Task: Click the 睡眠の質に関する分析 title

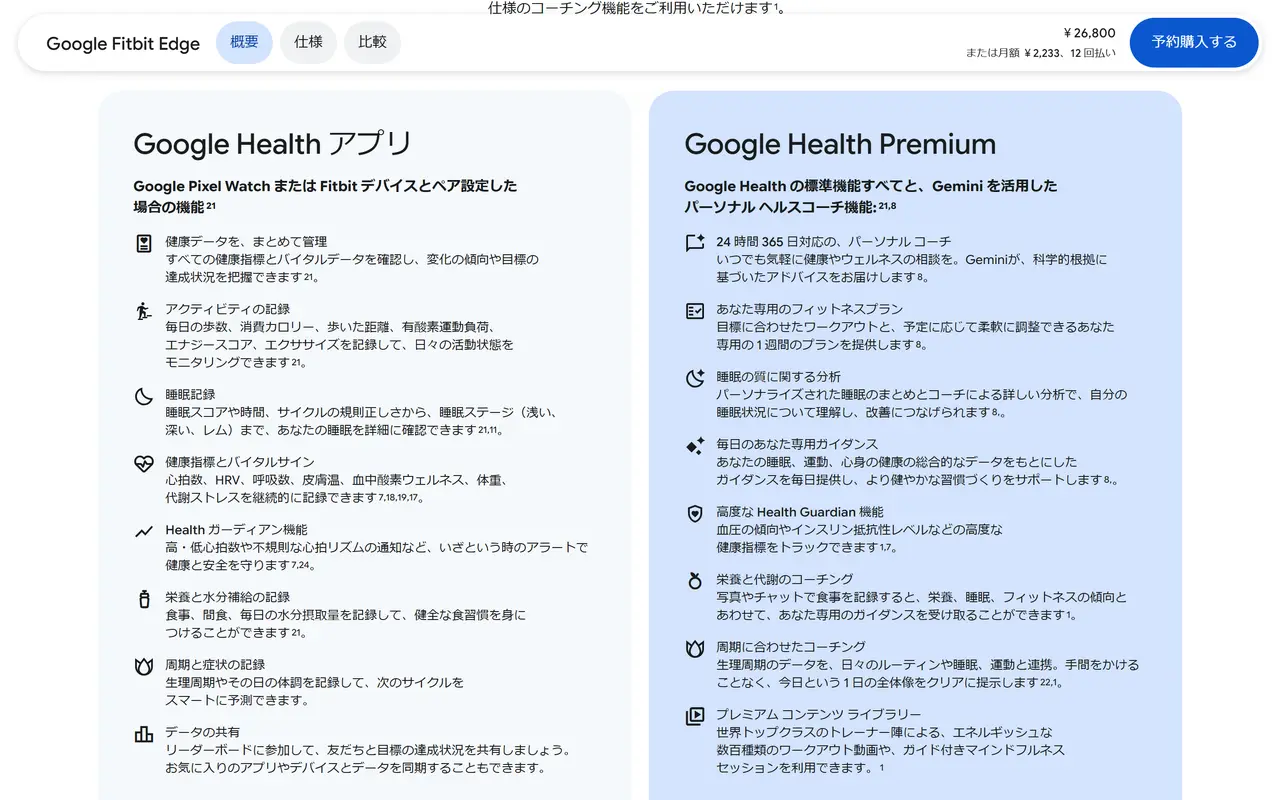Action: pos(778,377)
